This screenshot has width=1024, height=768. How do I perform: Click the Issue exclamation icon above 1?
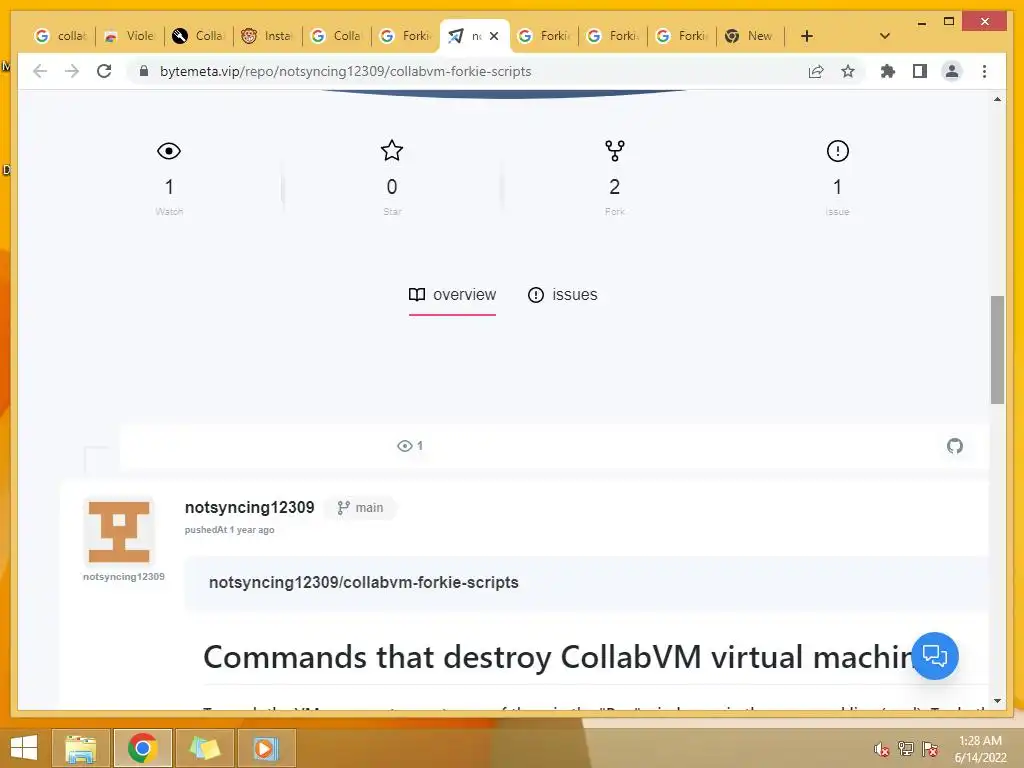(x=837, y=151)
